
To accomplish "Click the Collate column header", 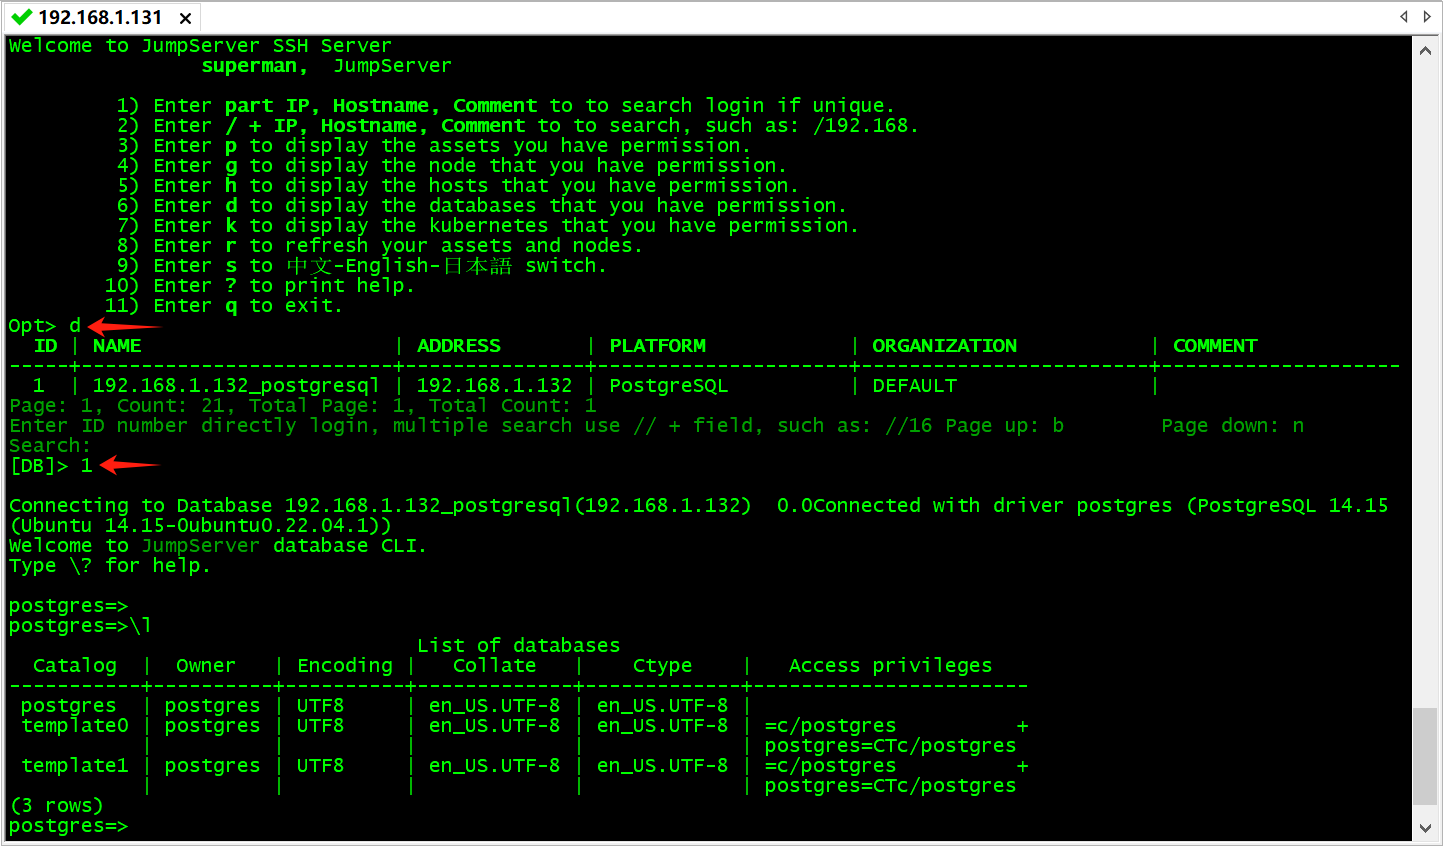I will tap(495, 666).
